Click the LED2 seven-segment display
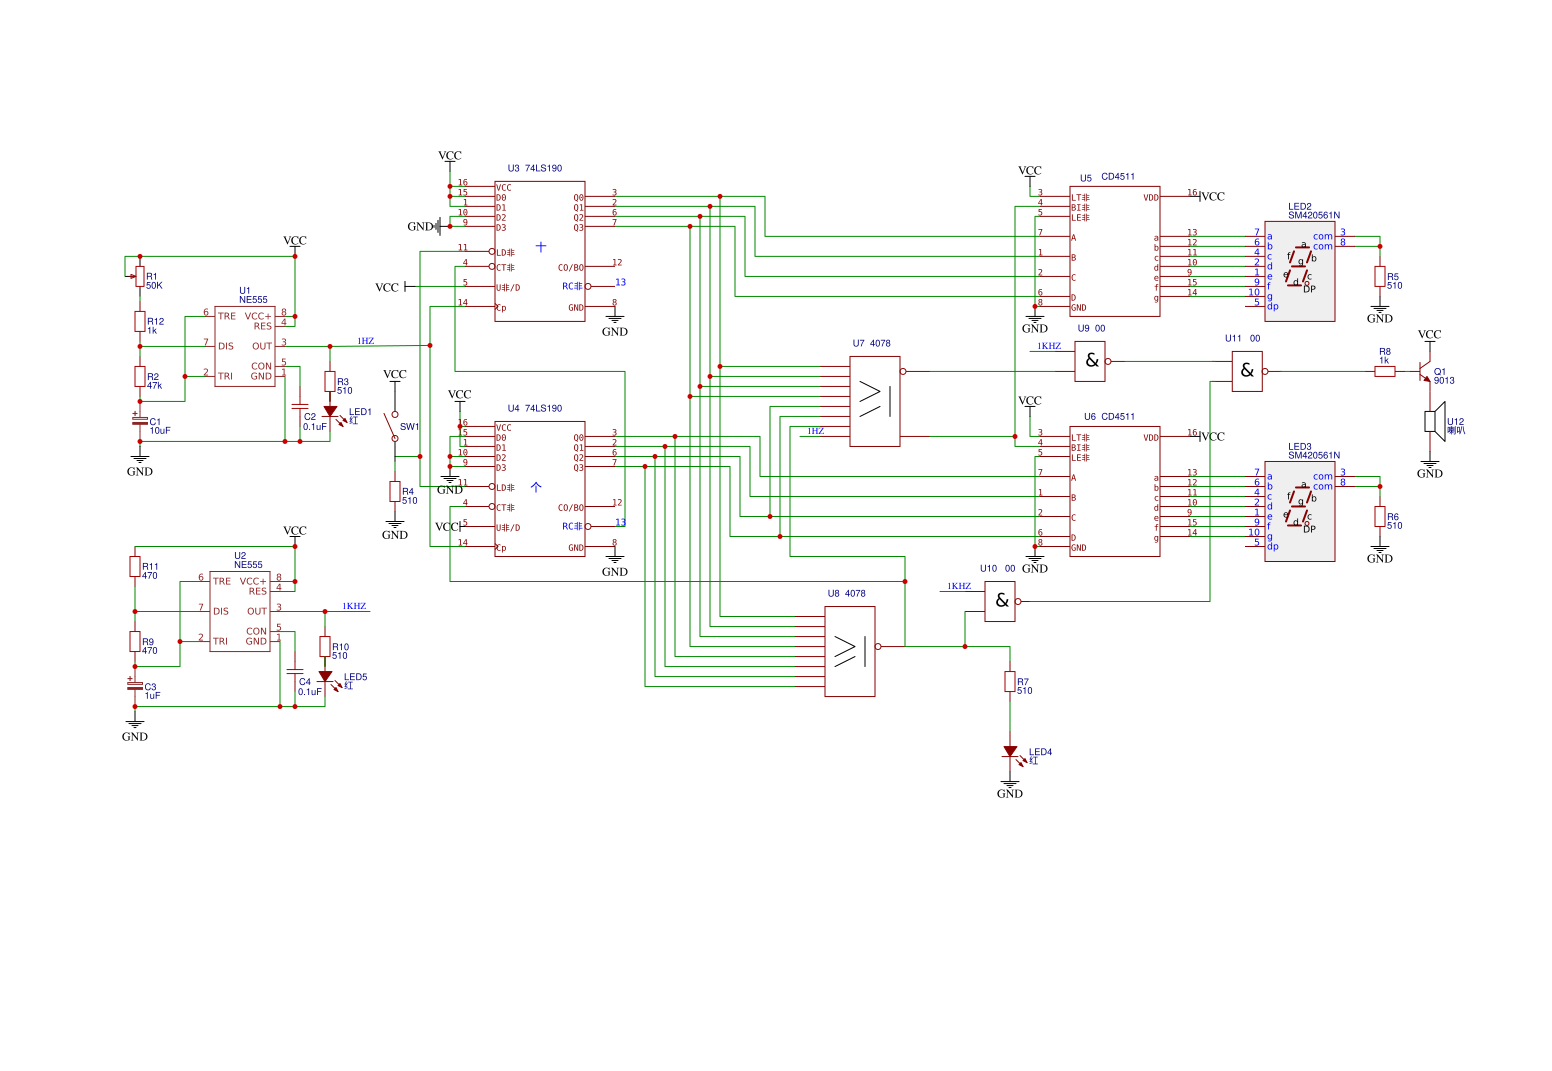Viewport: 1552px width, 1071px height. [x=1299, y=272]
